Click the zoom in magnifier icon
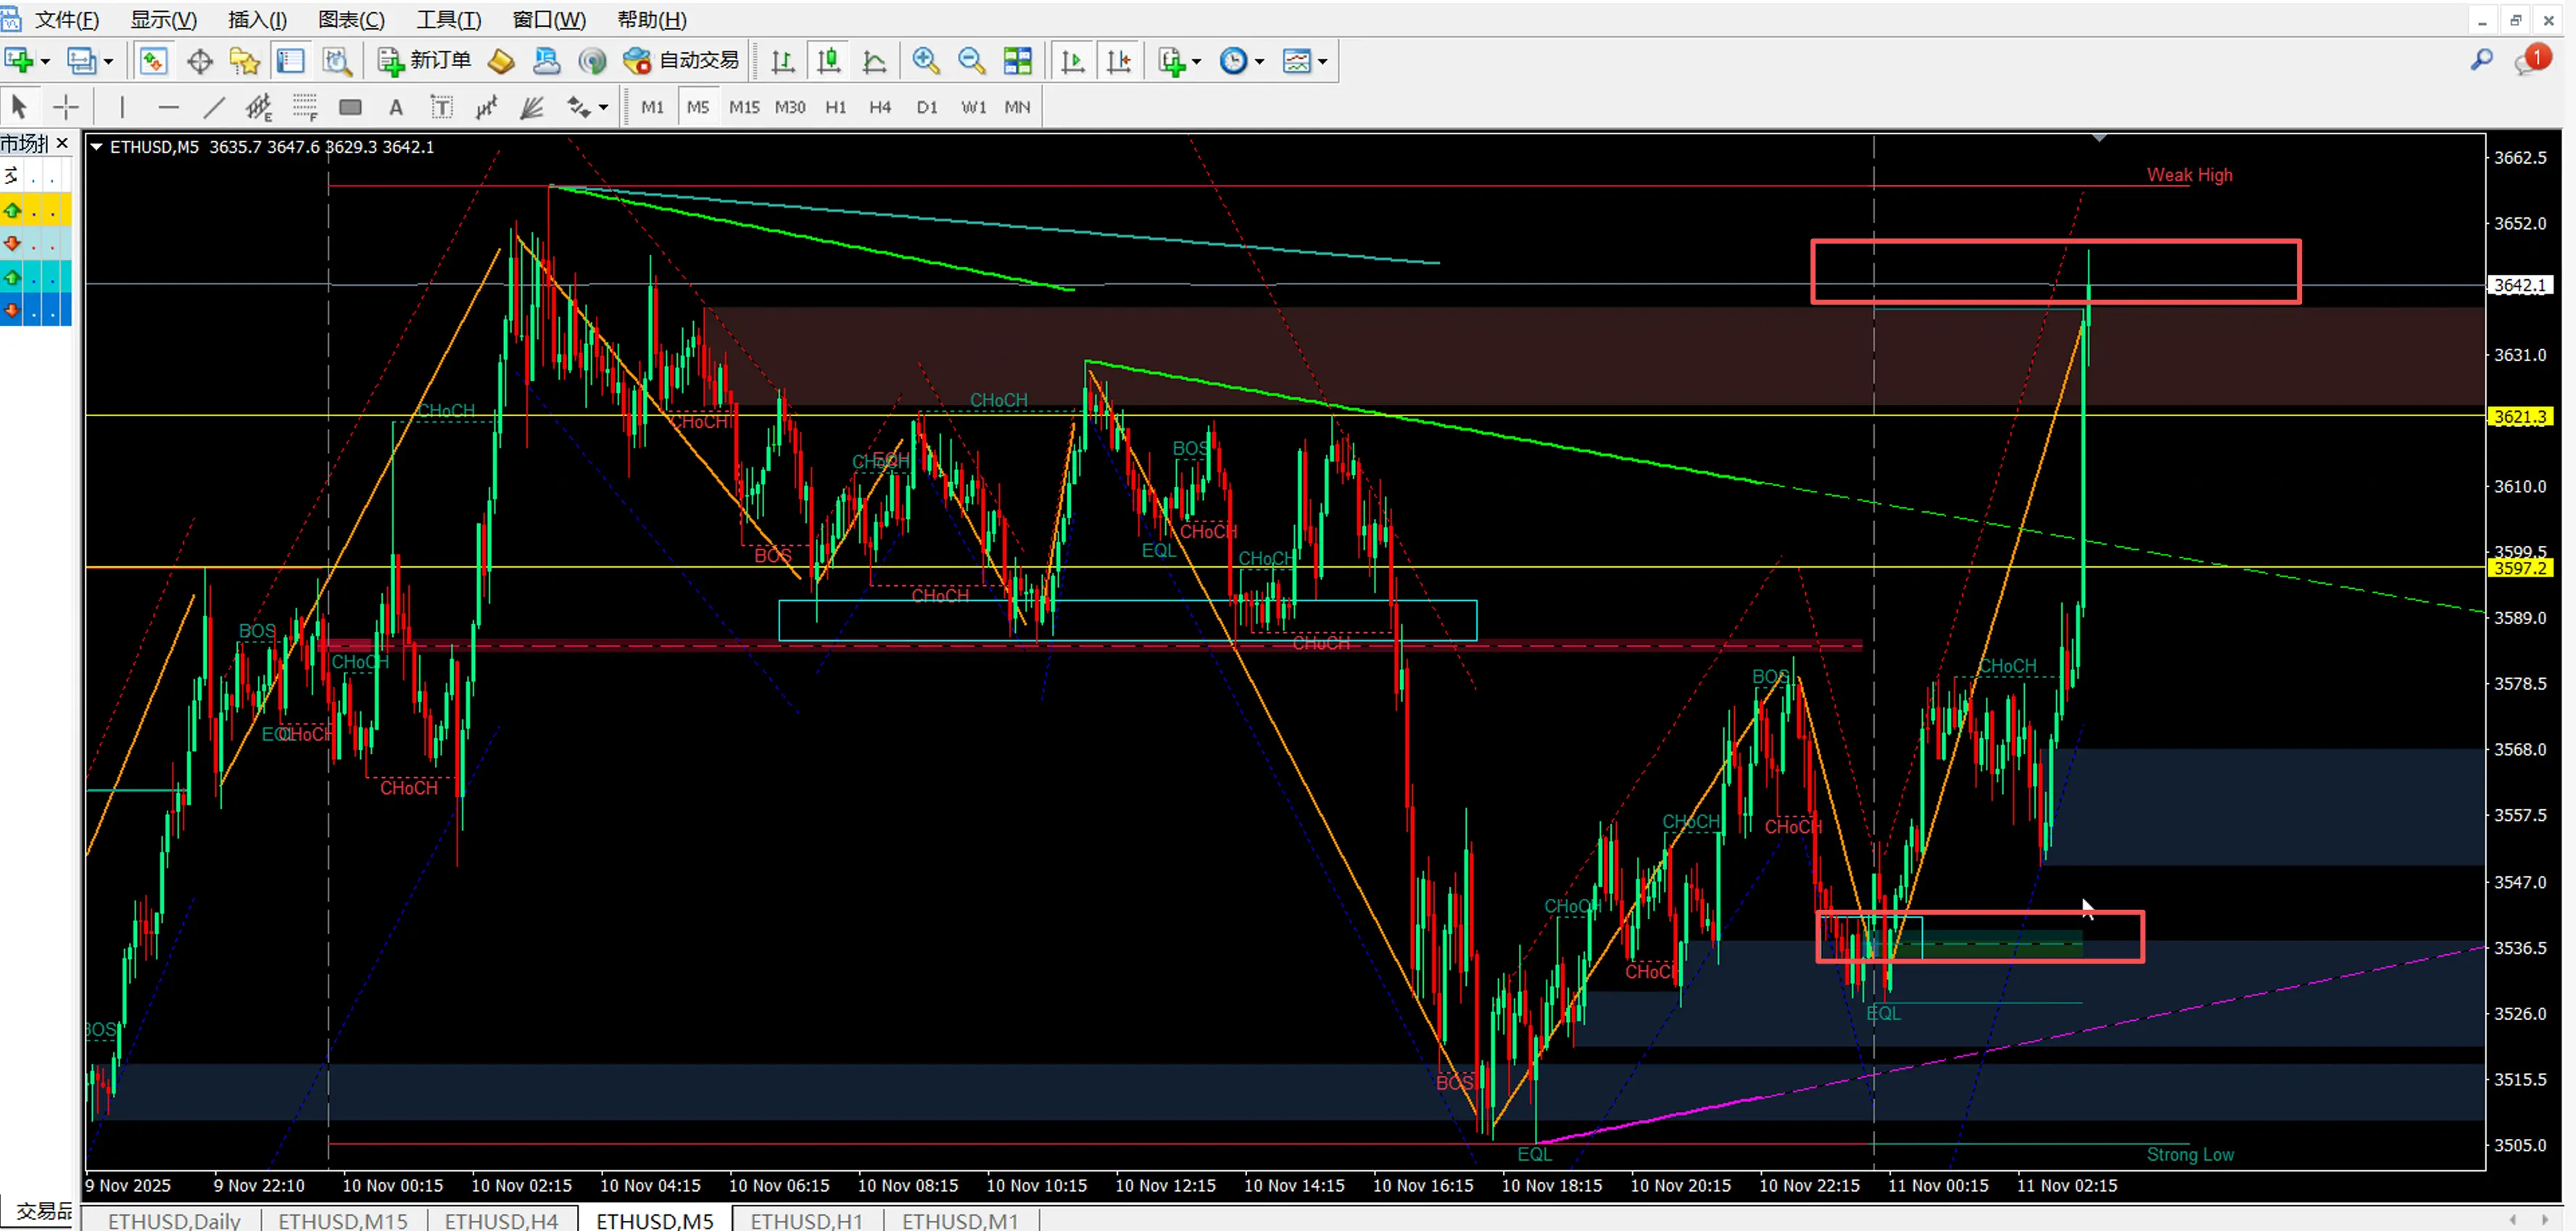The height and width of the screenshot is (1231, 2576). 925,61
